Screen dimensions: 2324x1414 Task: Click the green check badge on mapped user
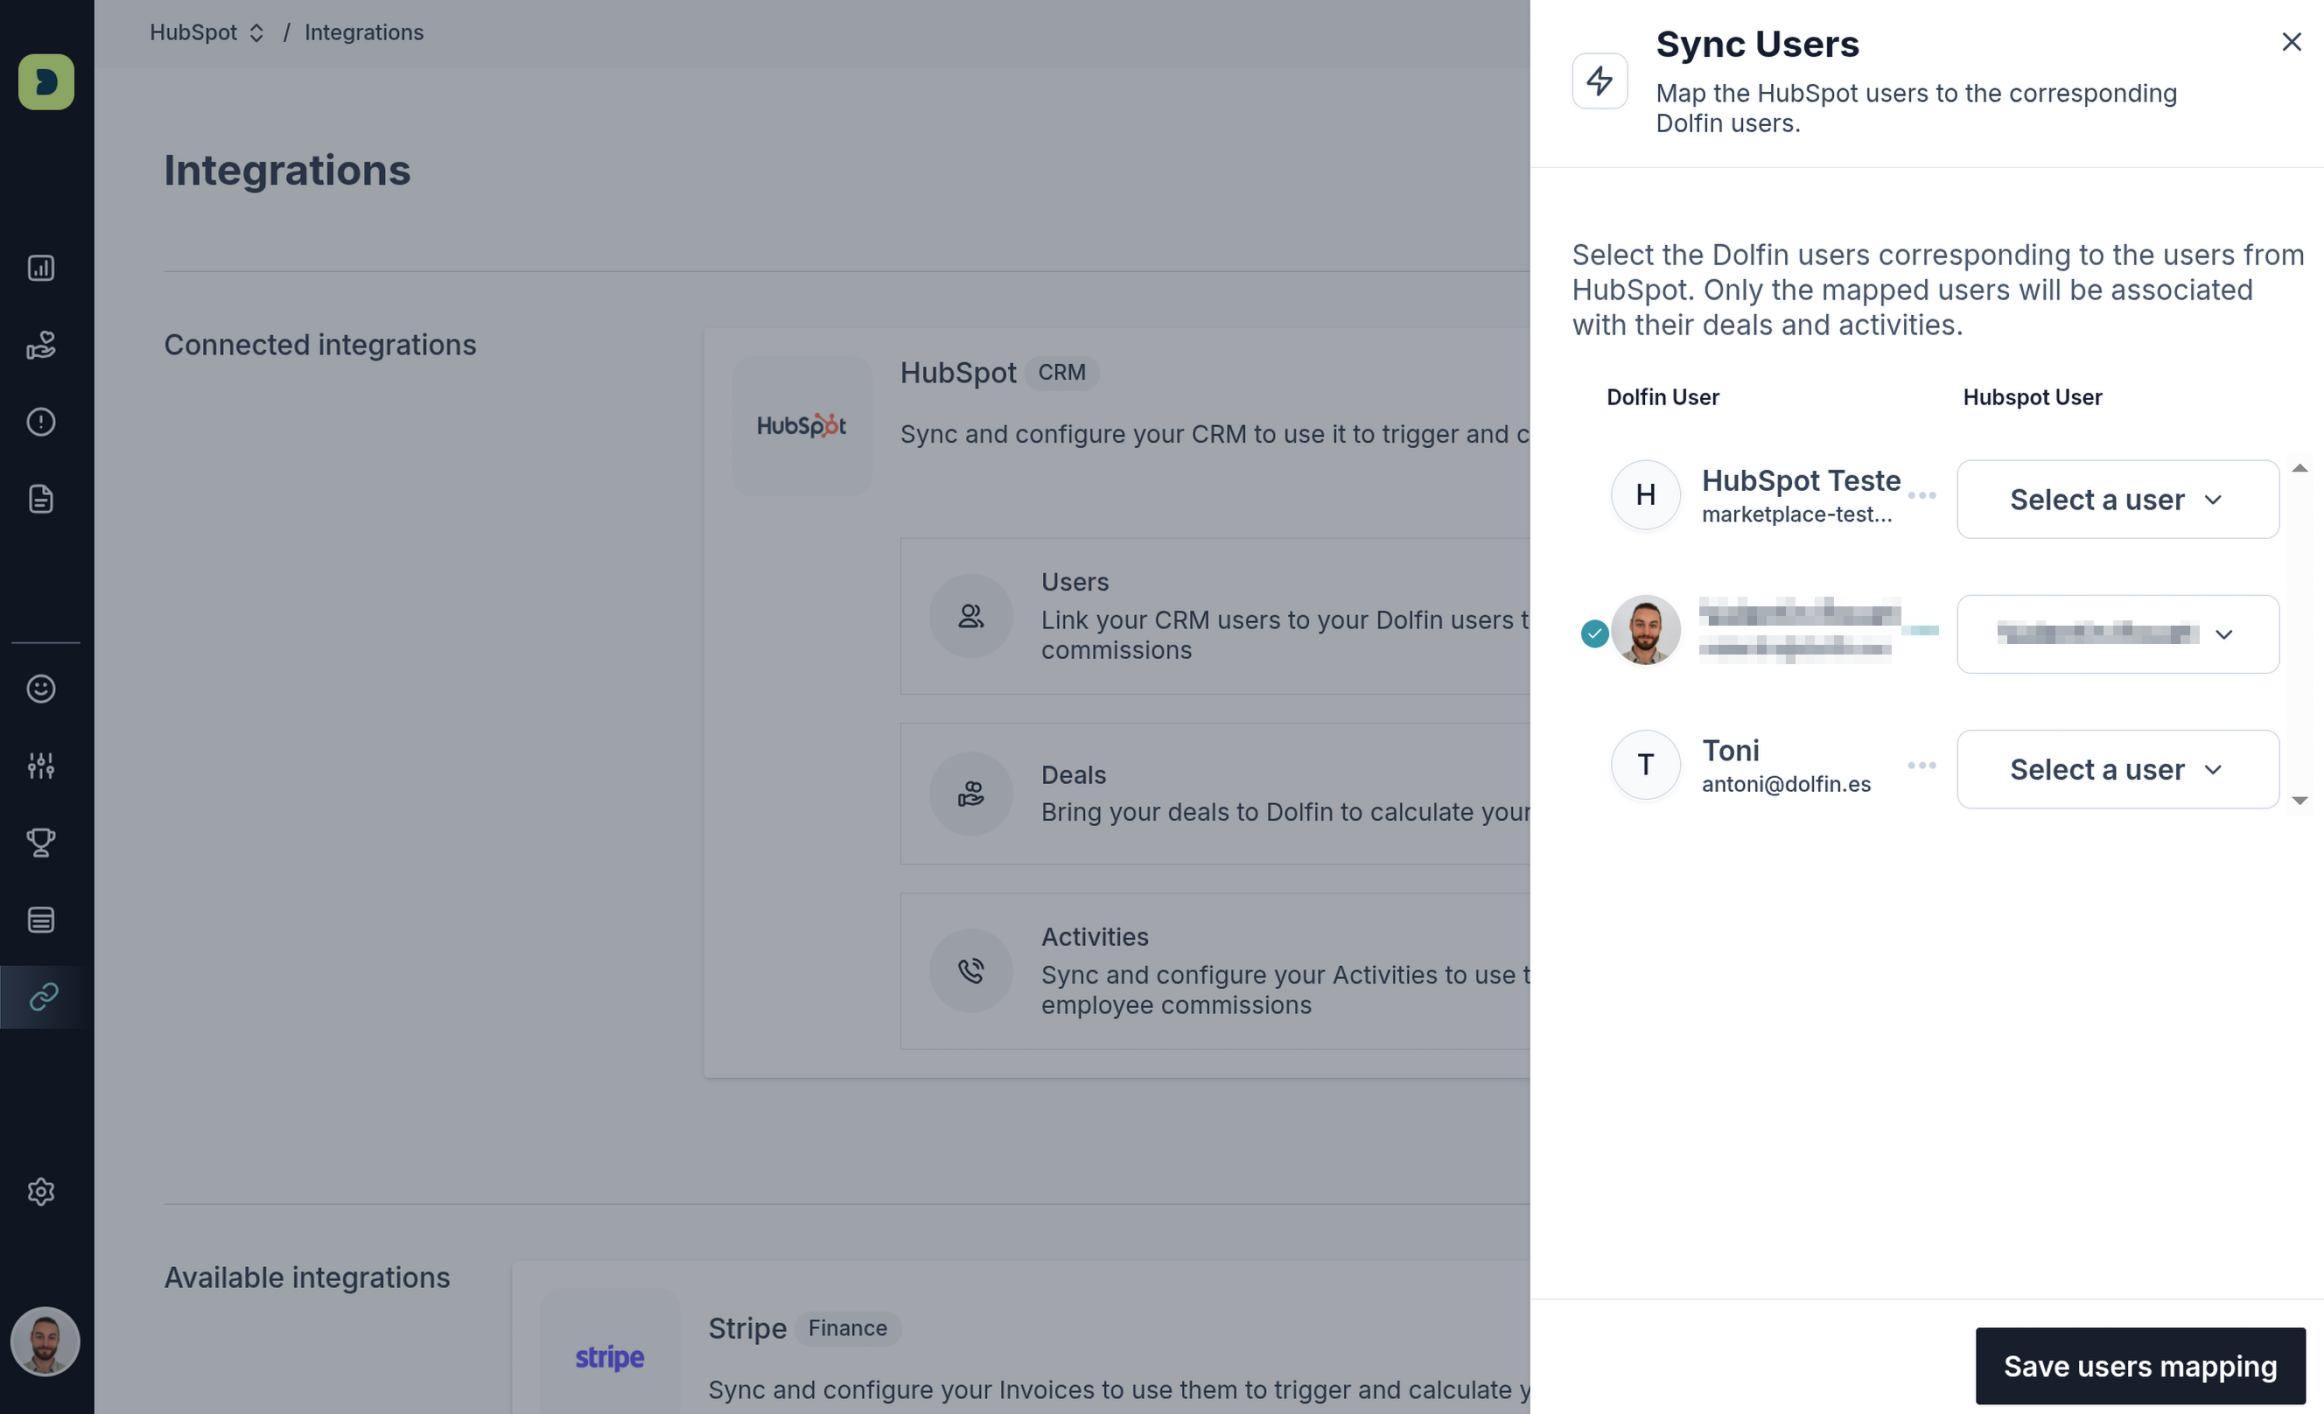click(x=1594, y=633)
